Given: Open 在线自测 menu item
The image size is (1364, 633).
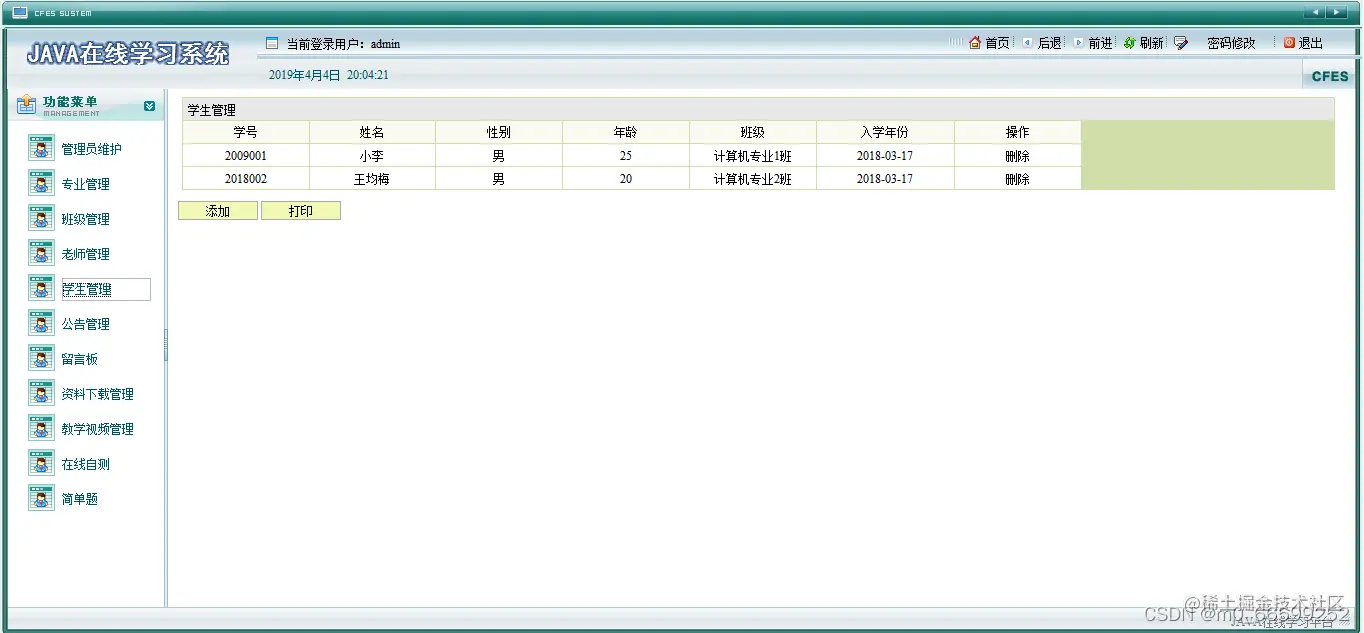Looking at the screenshot, I should (85, 464).
